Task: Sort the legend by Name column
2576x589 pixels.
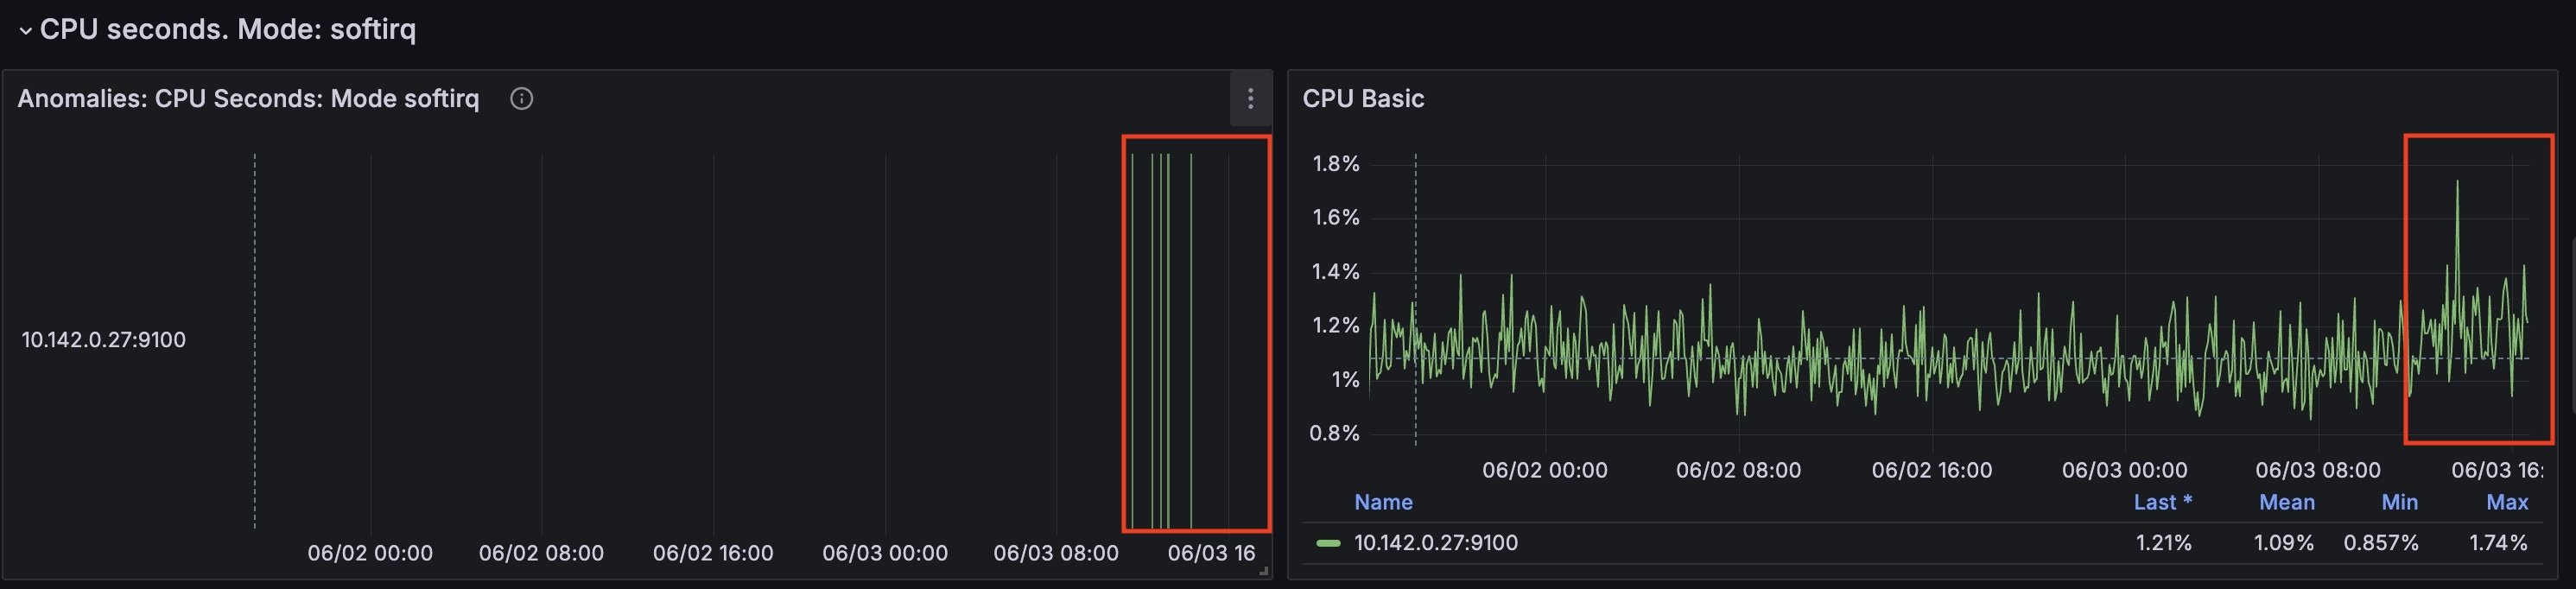Action: tap(1383, 502)
